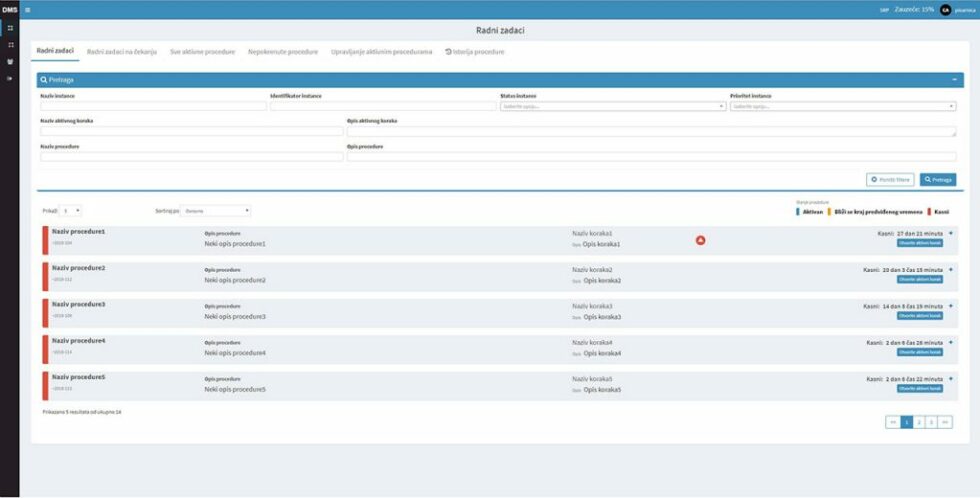Click the blue Pretraga search button
Screen dimensions: 980x498
pos(938,180)
